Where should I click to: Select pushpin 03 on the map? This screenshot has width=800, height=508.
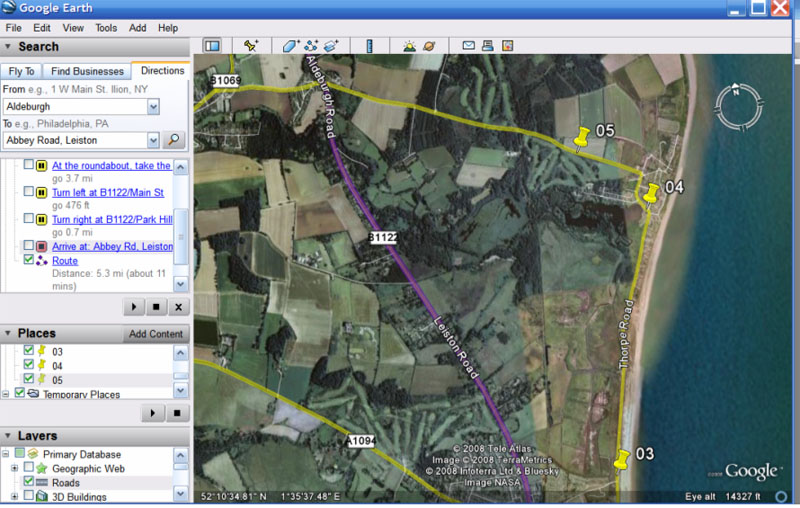tap(621, 462)
